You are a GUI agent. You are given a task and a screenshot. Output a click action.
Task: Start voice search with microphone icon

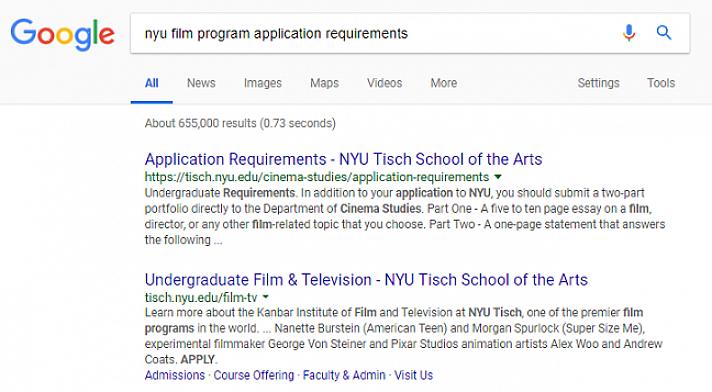(629, 33)
